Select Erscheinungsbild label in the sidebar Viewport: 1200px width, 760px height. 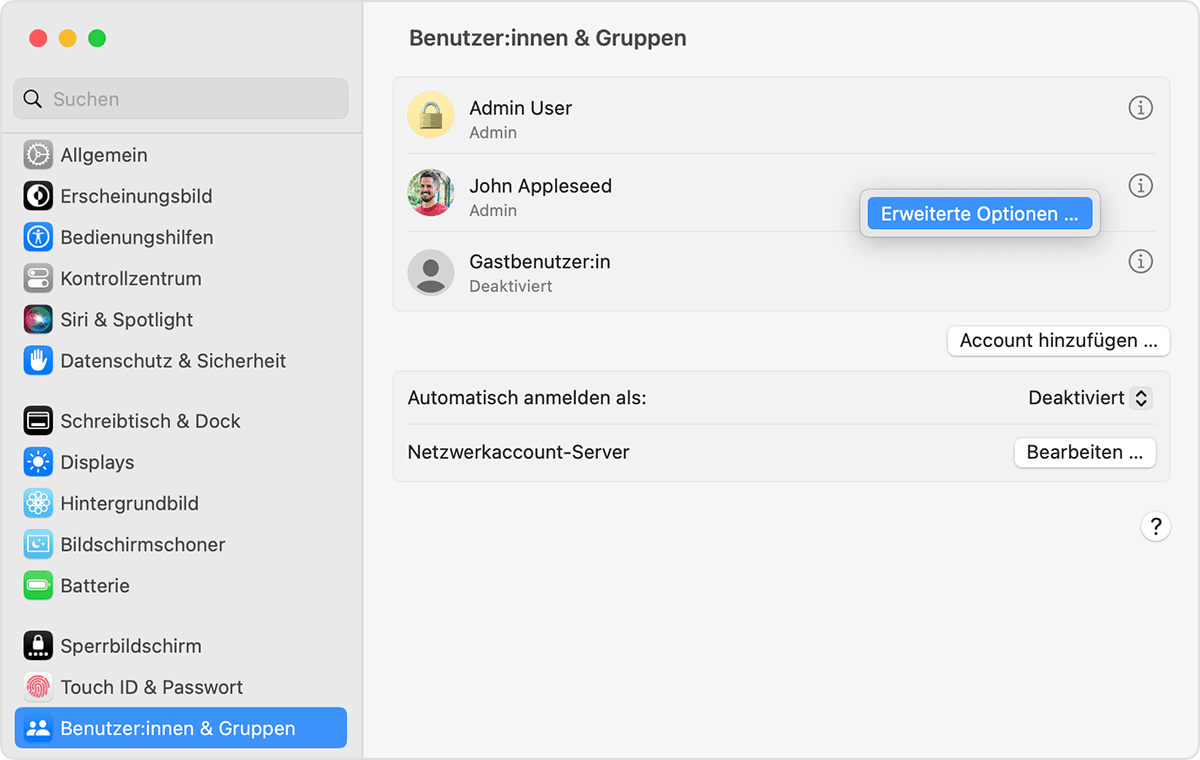136,196
